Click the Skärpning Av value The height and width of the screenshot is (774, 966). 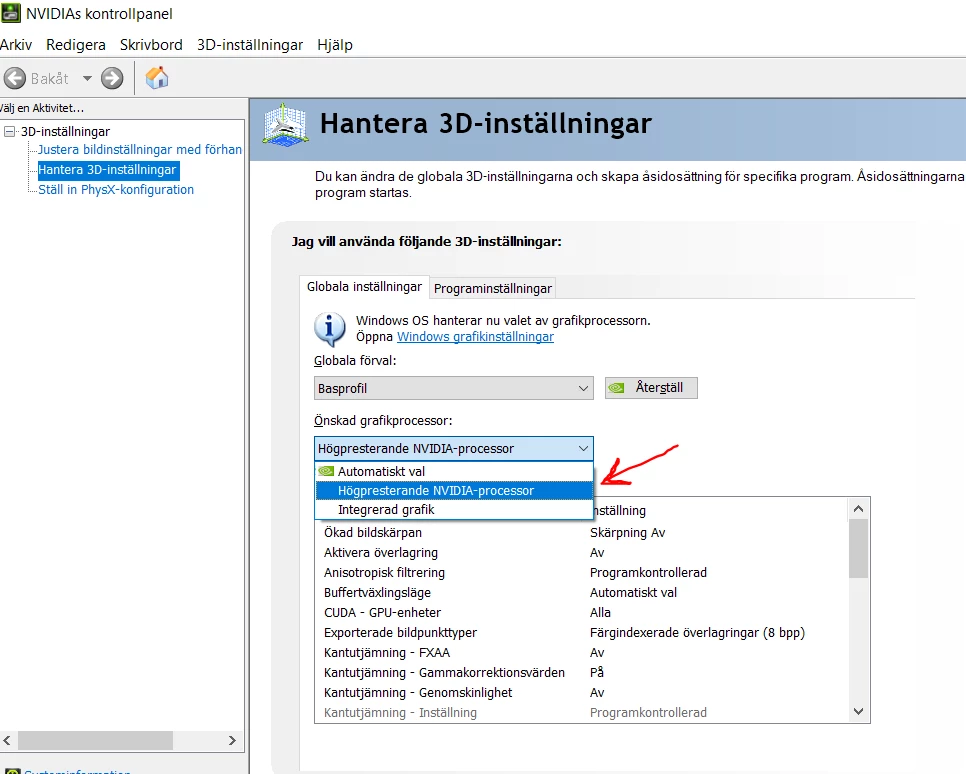627,532
